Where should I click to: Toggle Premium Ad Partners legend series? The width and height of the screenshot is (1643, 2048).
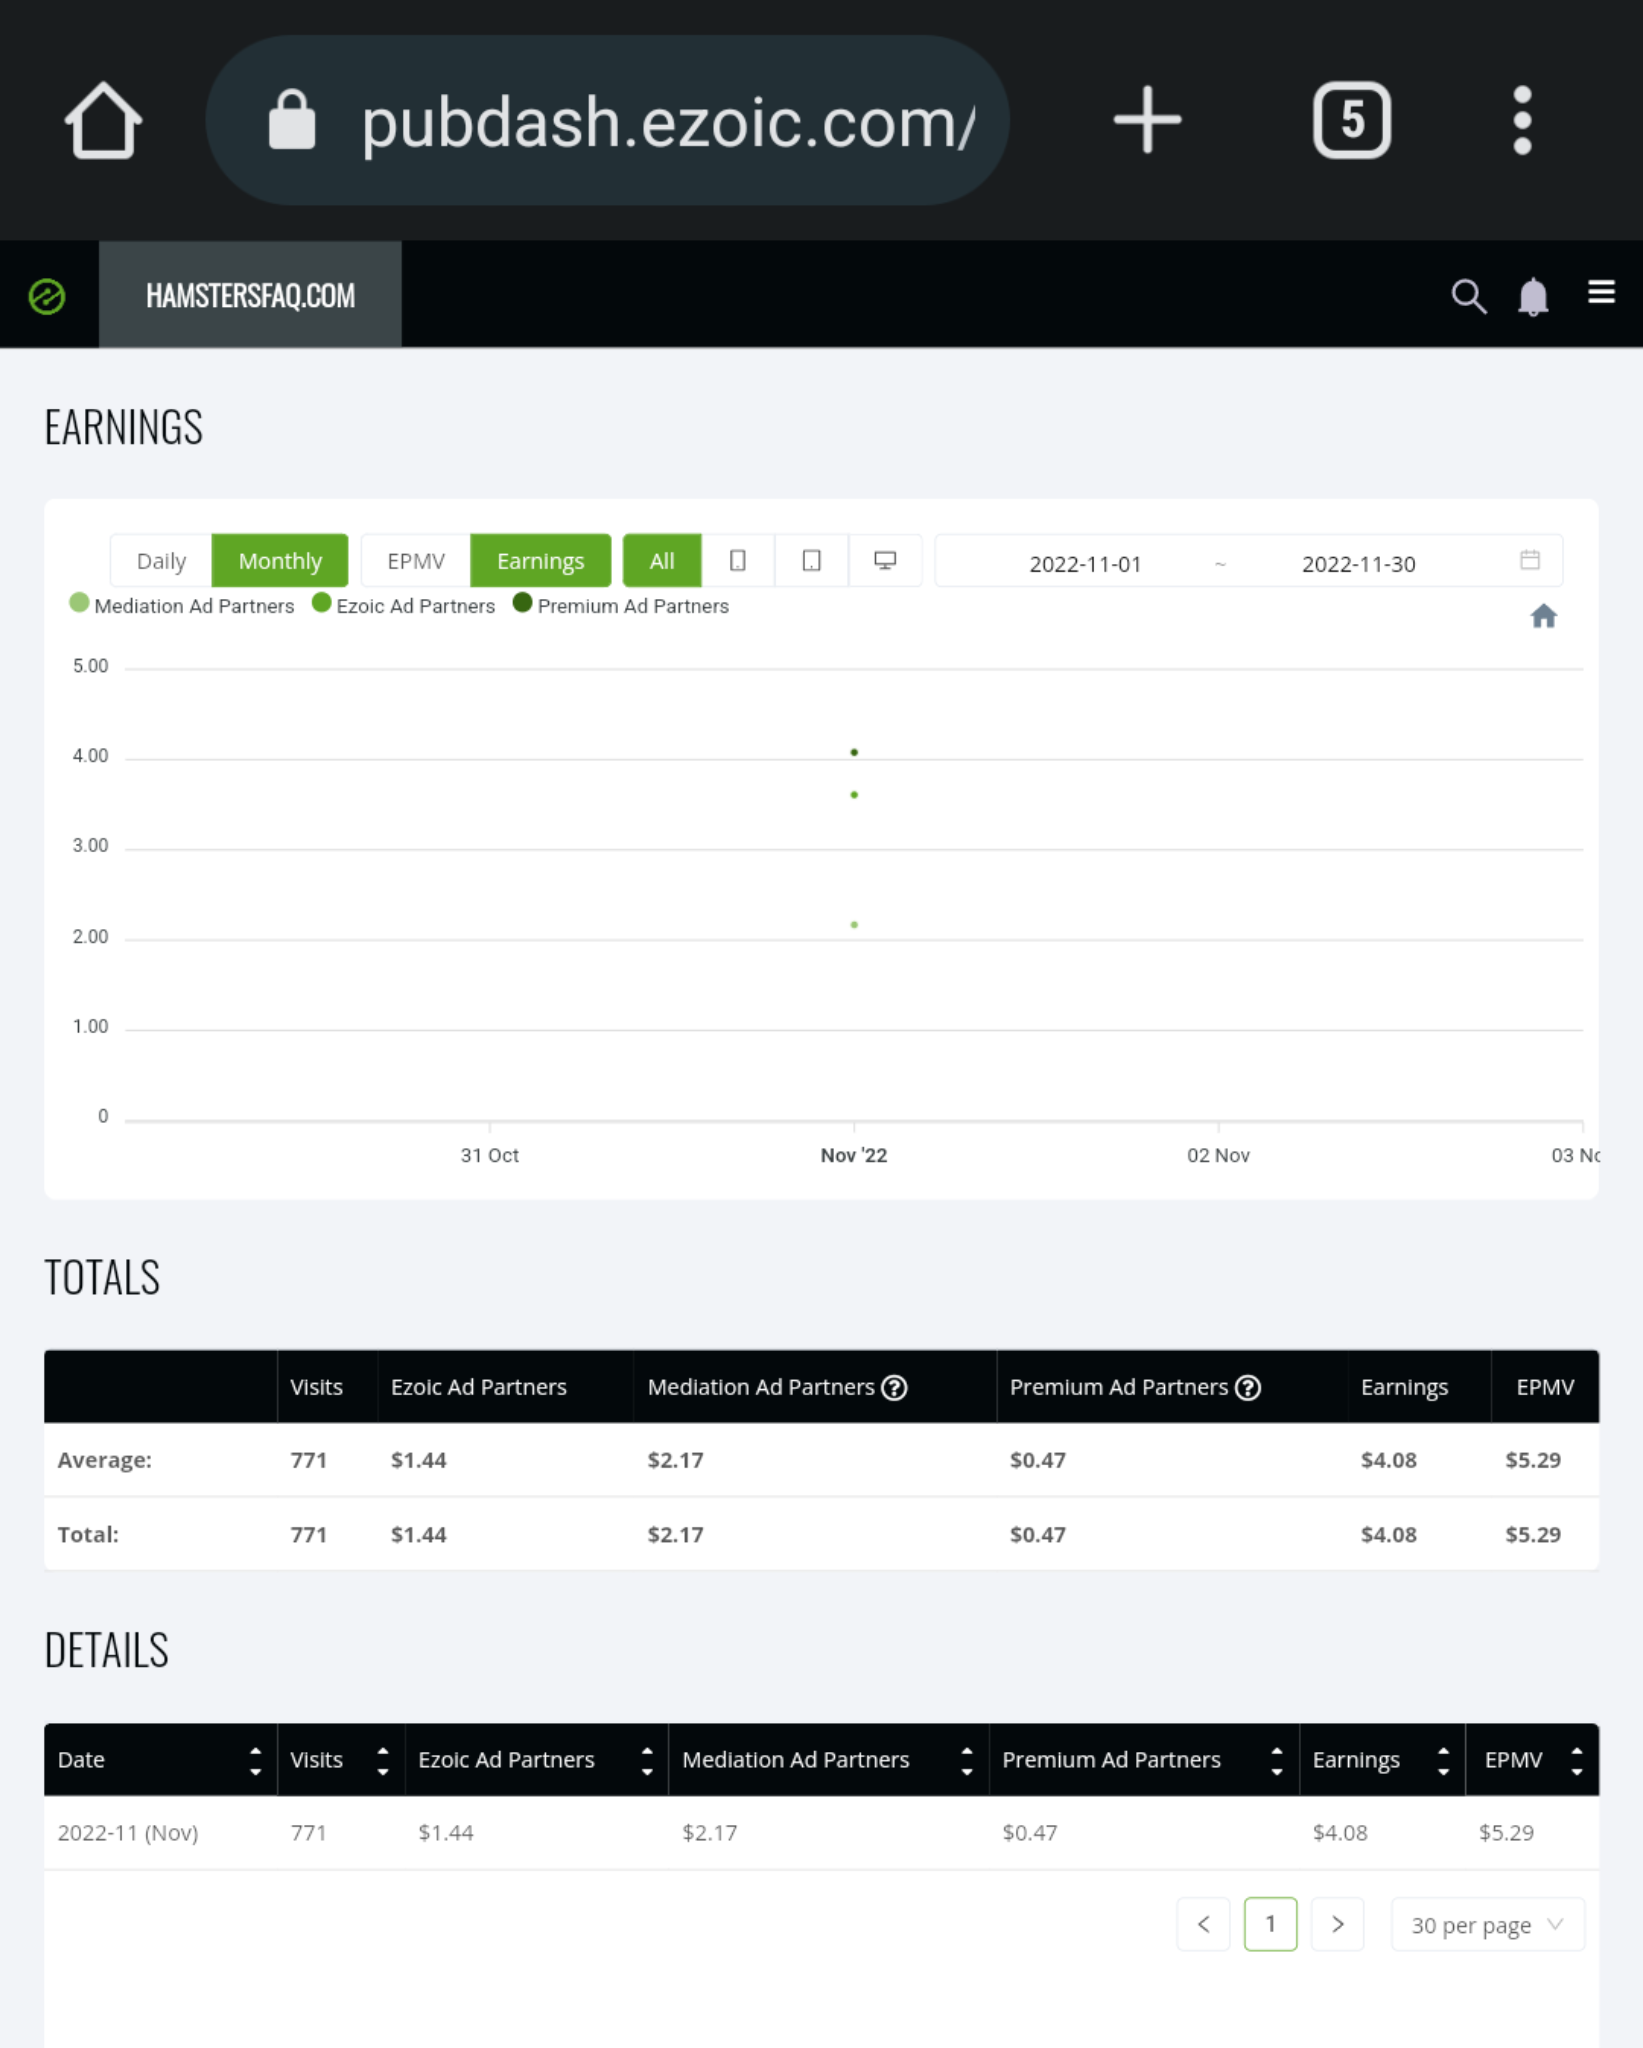point(621,605)
